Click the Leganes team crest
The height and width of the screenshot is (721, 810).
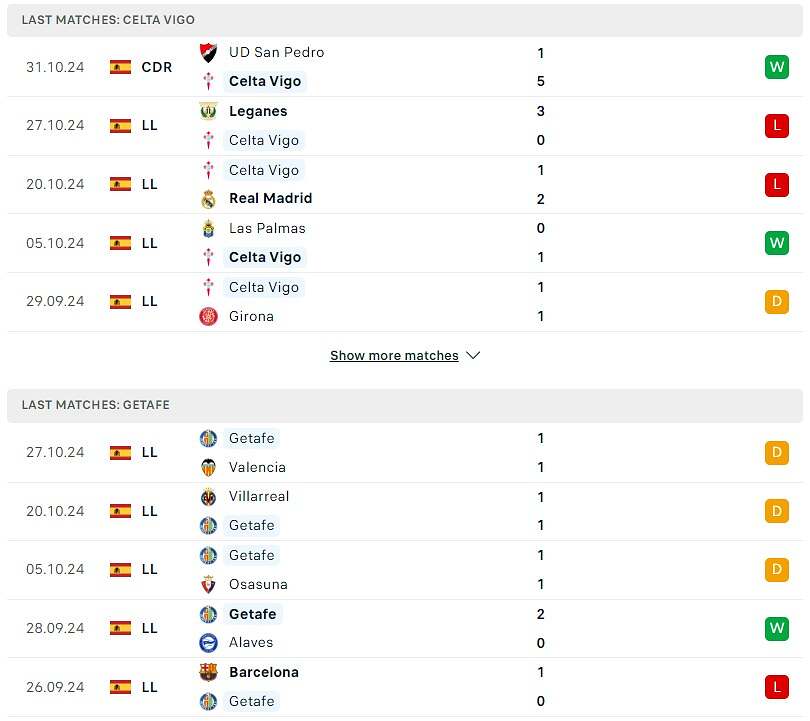(x=208, y=111)
